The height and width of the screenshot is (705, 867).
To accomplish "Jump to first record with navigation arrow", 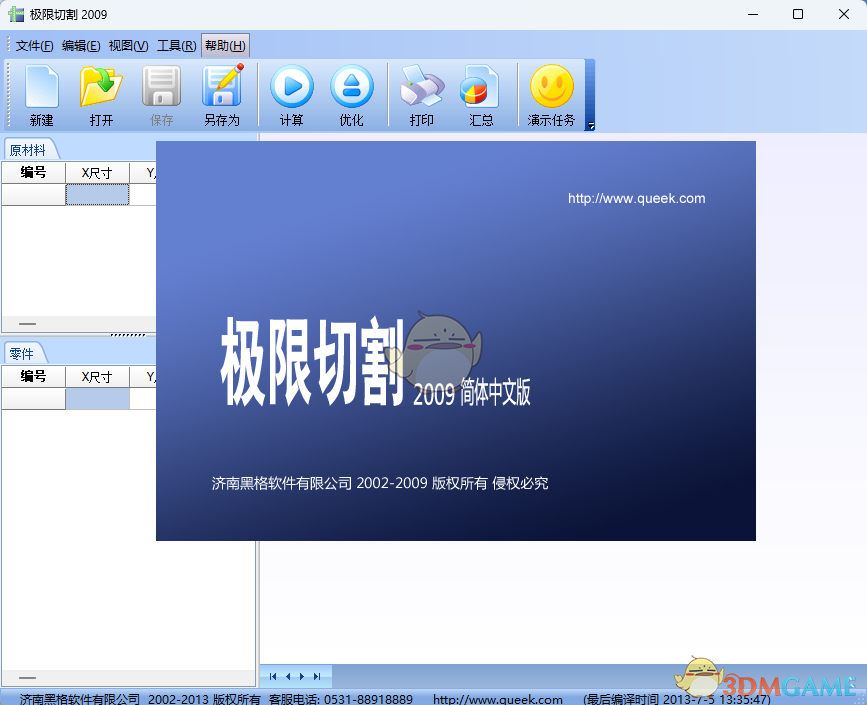I will (x=272, y=676).
